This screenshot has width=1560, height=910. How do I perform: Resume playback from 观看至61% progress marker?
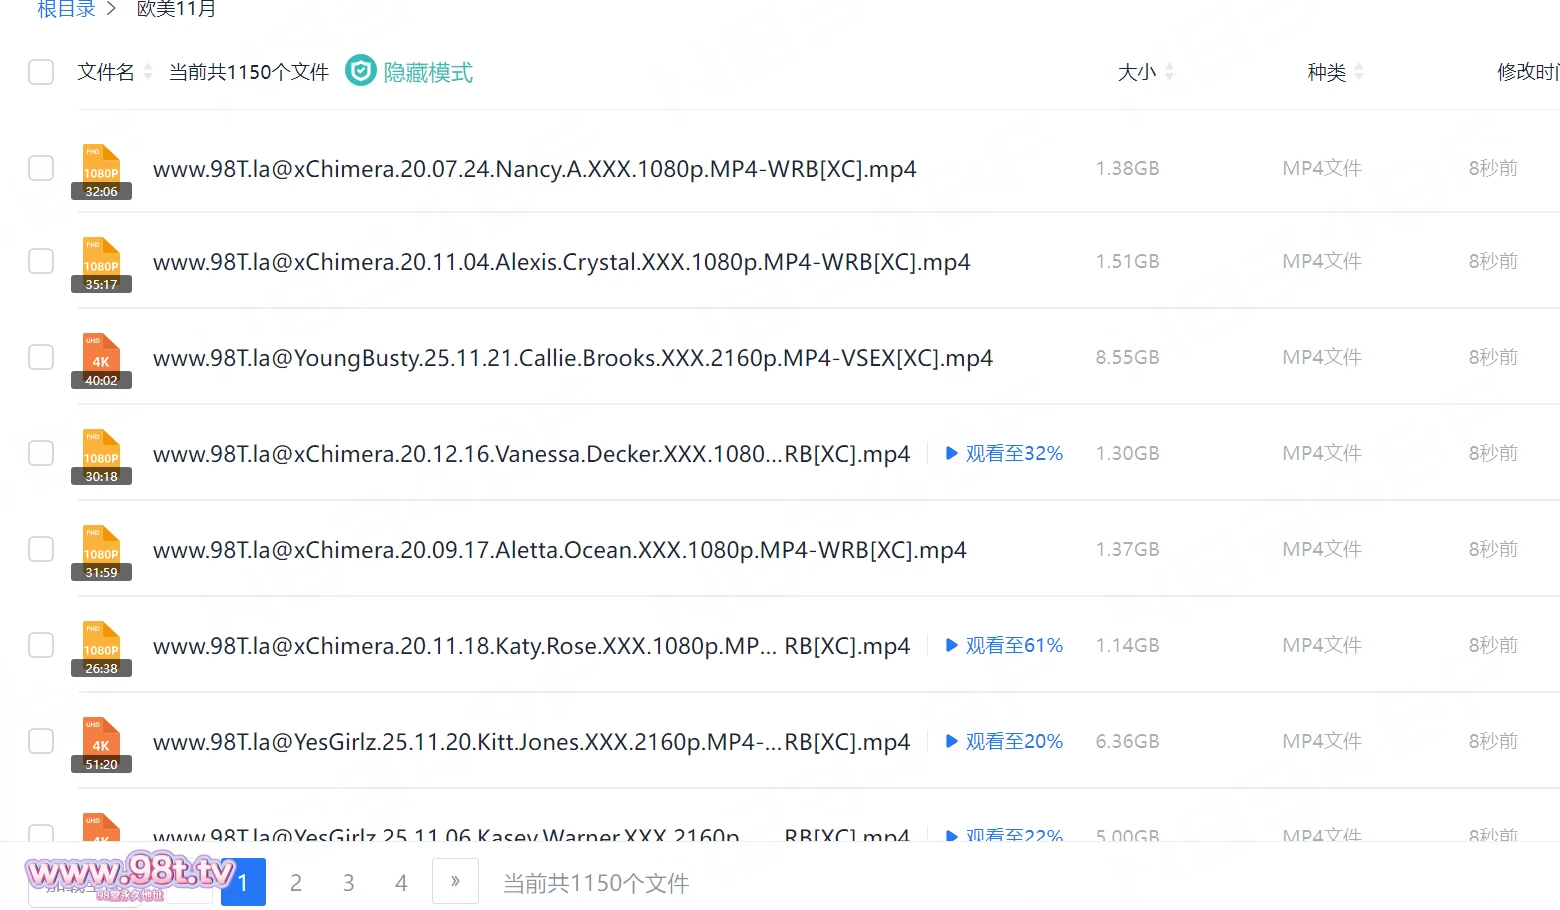(x=1005, y=646)
